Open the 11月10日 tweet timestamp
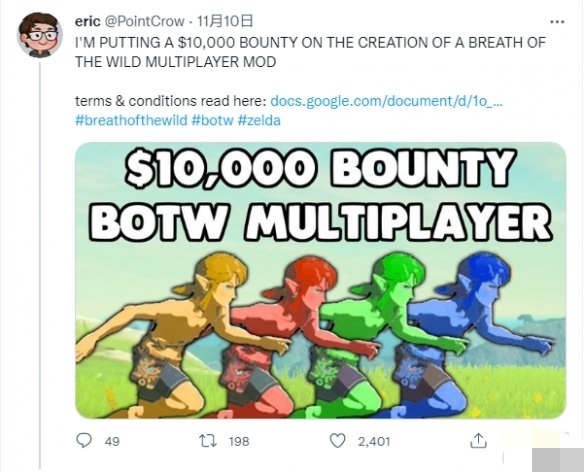The height and width of the screenshot is (472, 584). pos(224,21)
